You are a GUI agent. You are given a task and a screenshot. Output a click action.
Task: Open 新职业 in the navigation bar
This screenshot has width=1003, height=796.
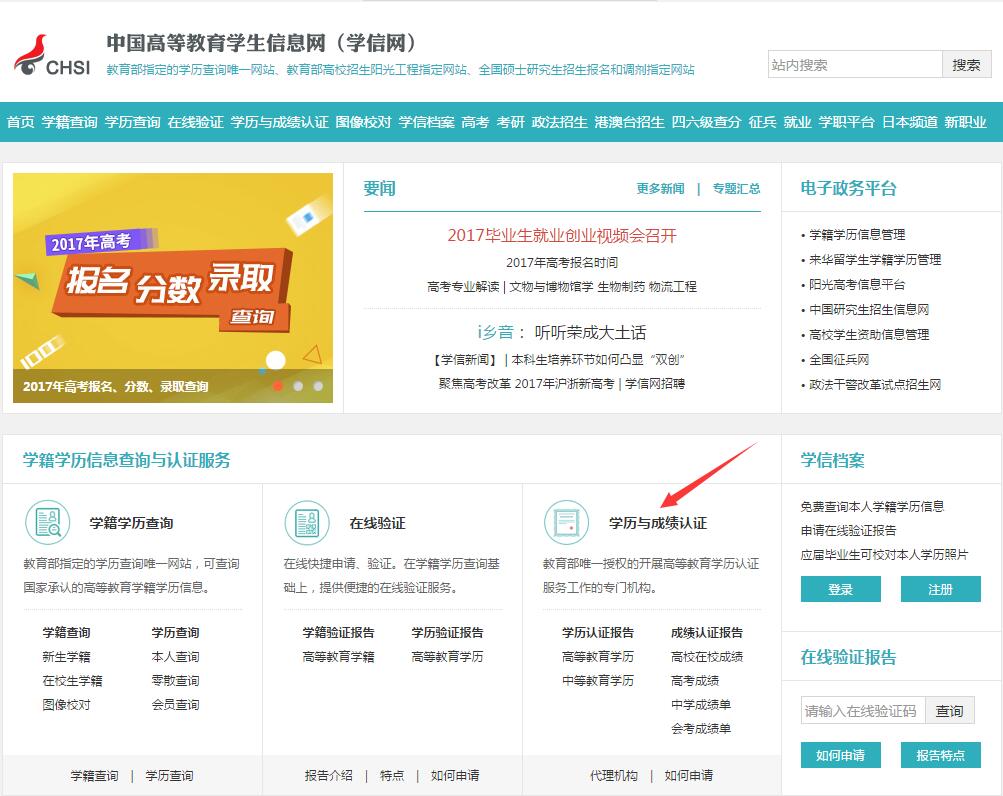[965, 122]
